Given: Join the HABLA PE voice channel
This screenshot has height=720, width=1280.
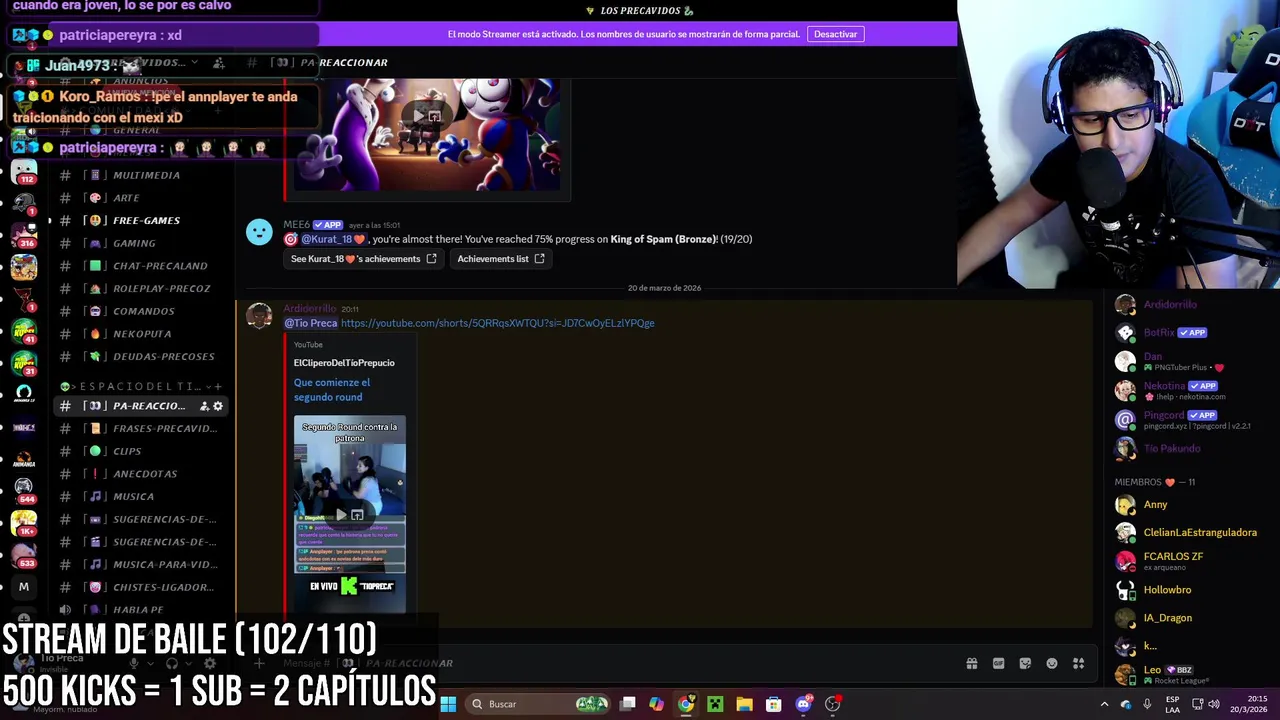Looking at the screenshot, I should point(140,609).
